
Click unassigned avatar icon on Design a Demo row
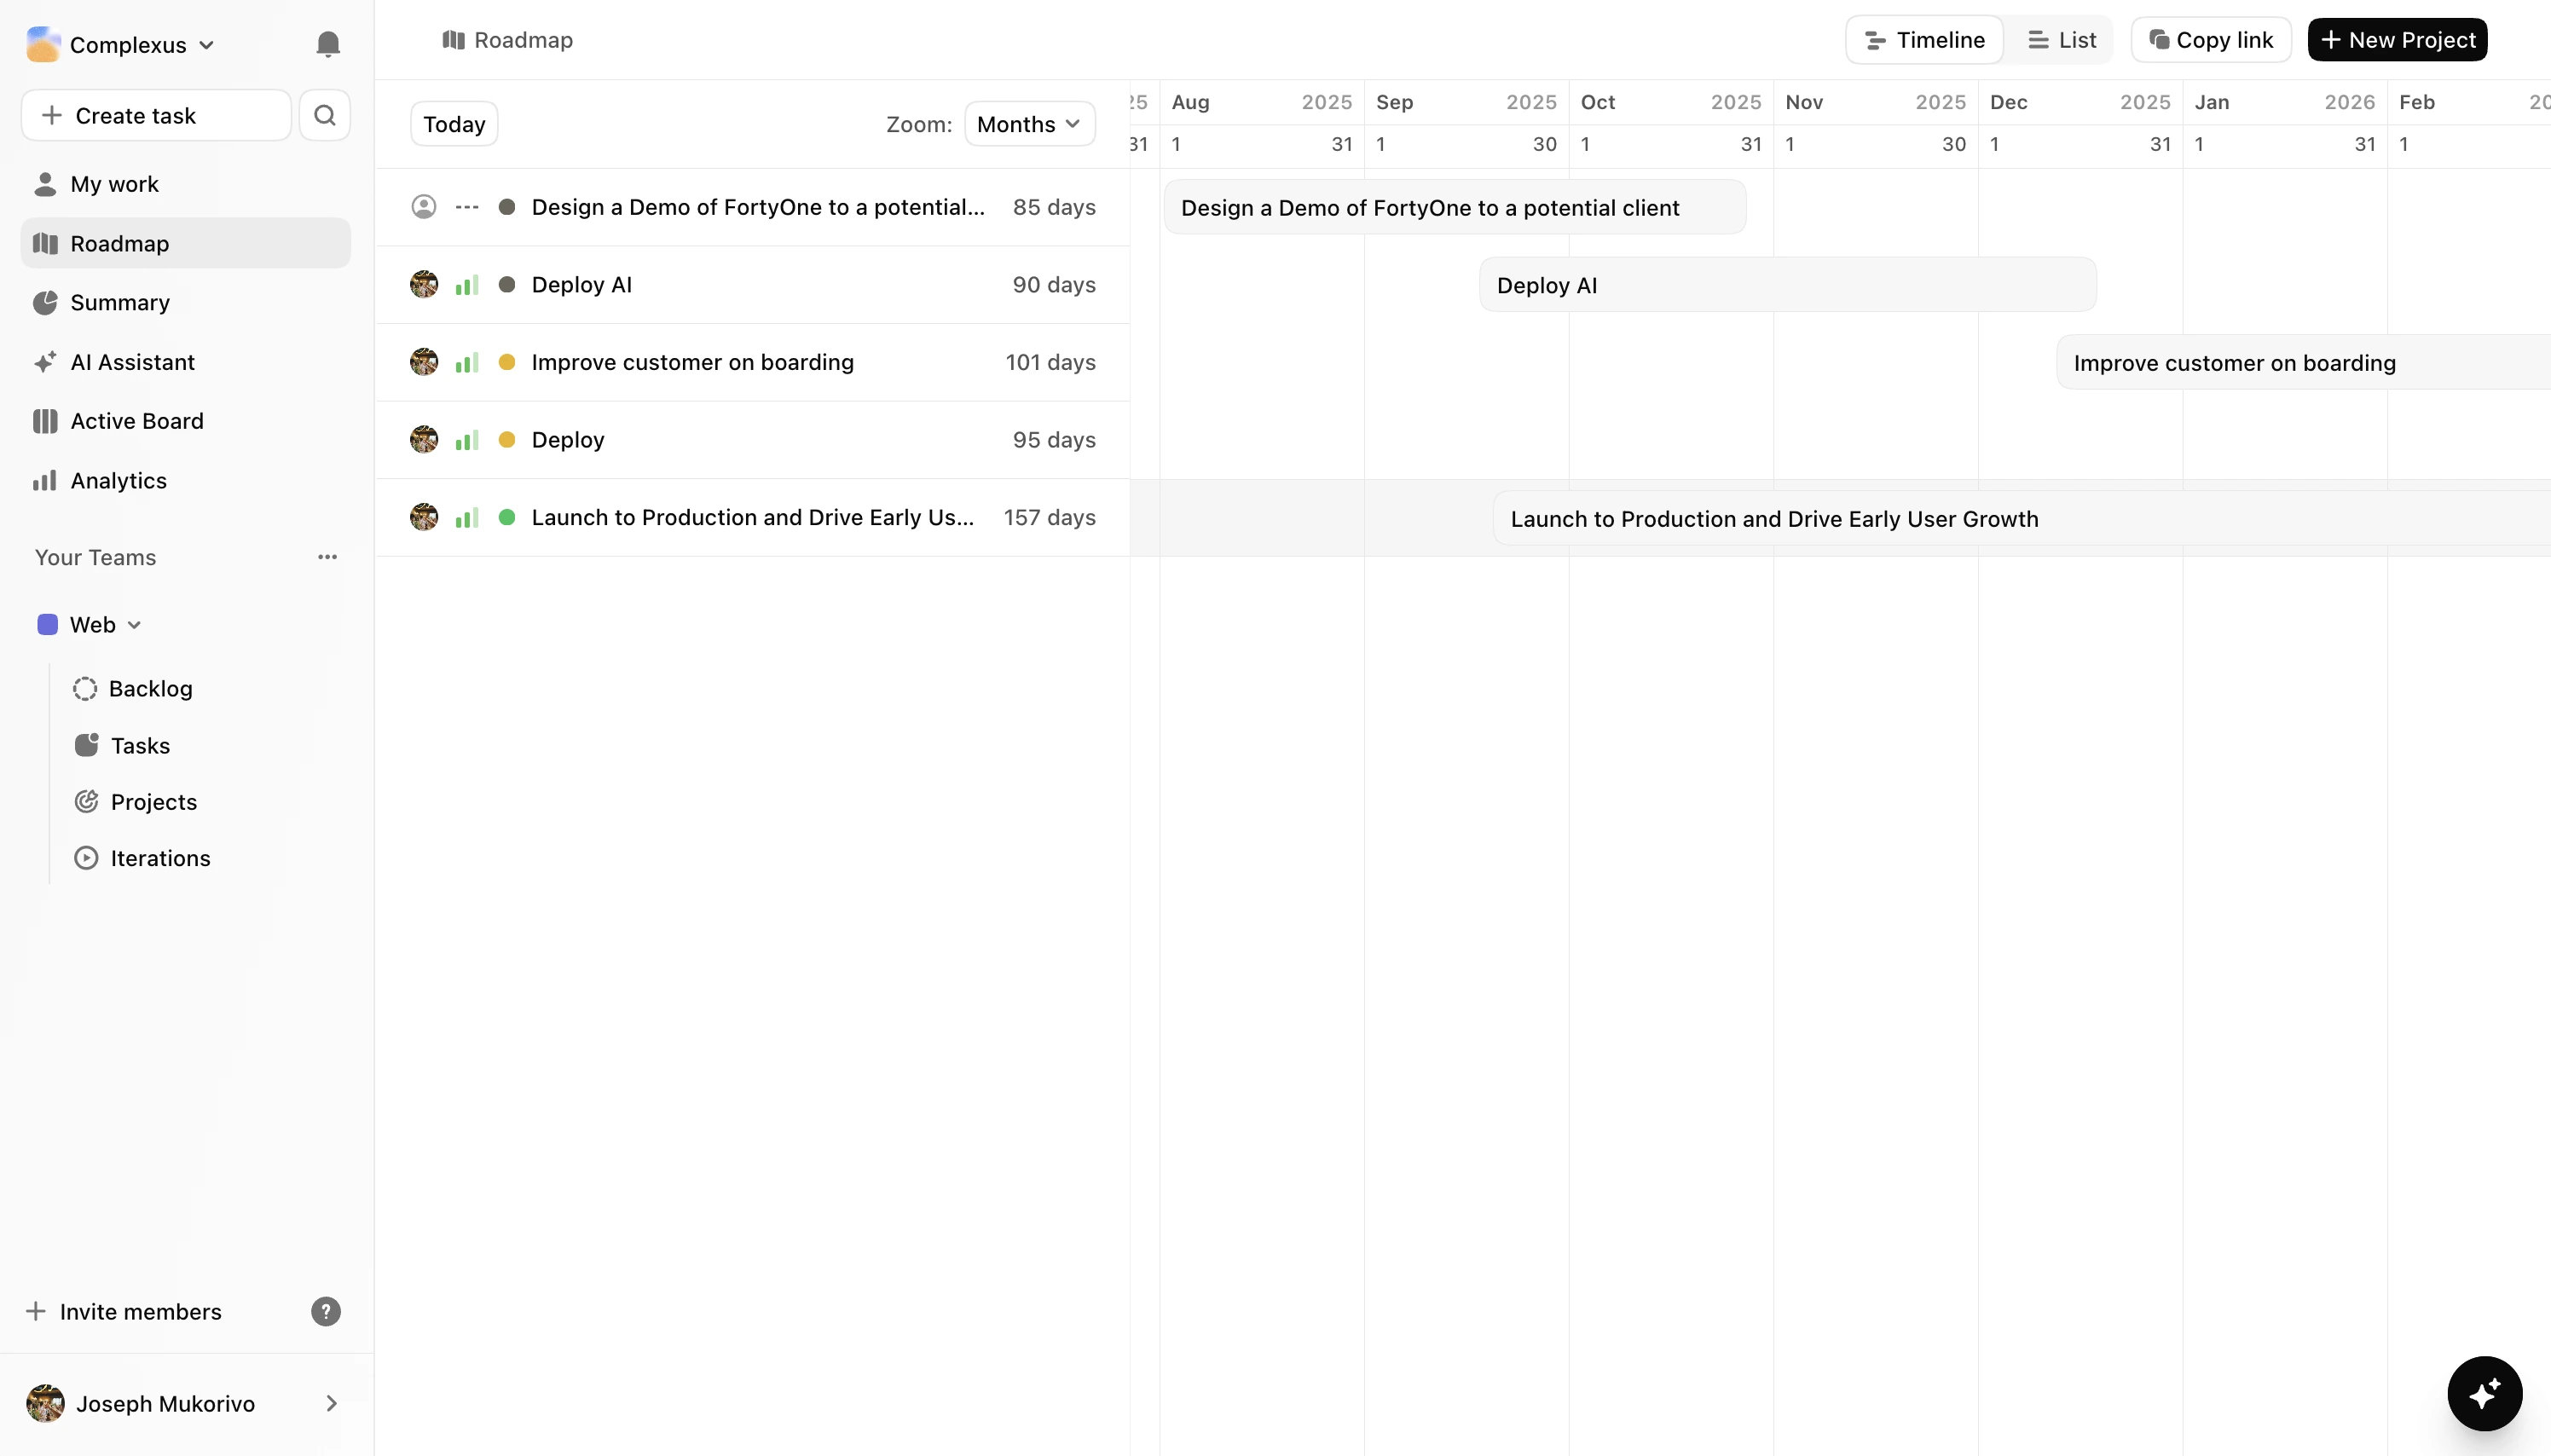(x=424, y=207)
